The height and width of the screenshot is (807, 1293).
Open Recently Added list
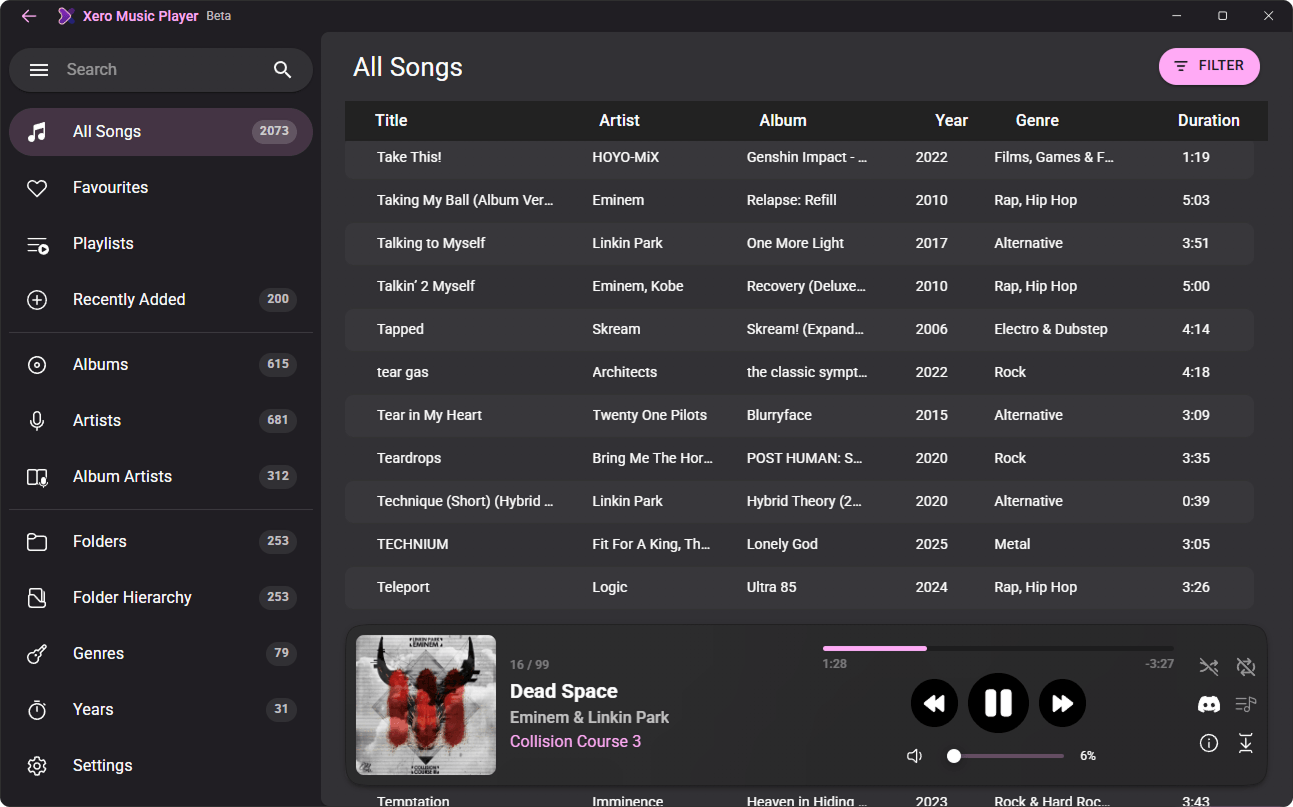[x=161, y=300]
